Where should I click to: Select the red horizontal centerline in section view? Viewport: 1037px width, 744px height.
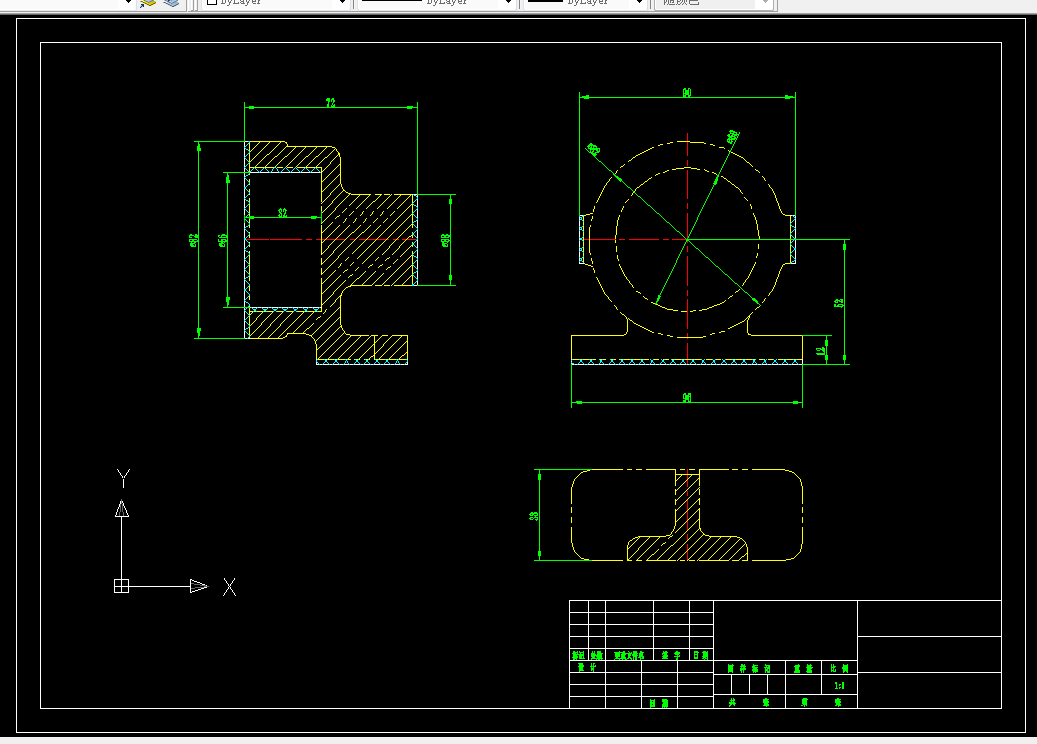tap(331, 239)
